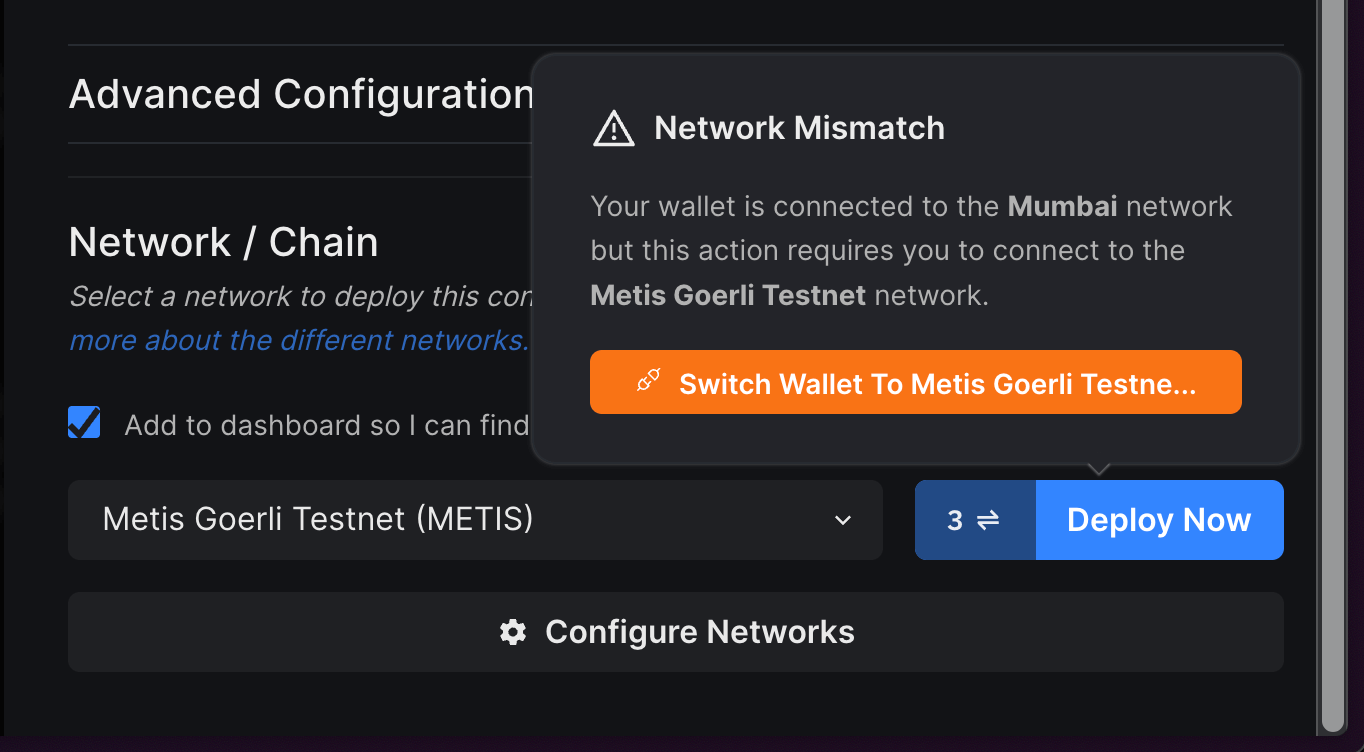Click the warning triangle icon beside Network Mismatch
The width and height of the screenshot is (1364, 752).
coord(613,128)
